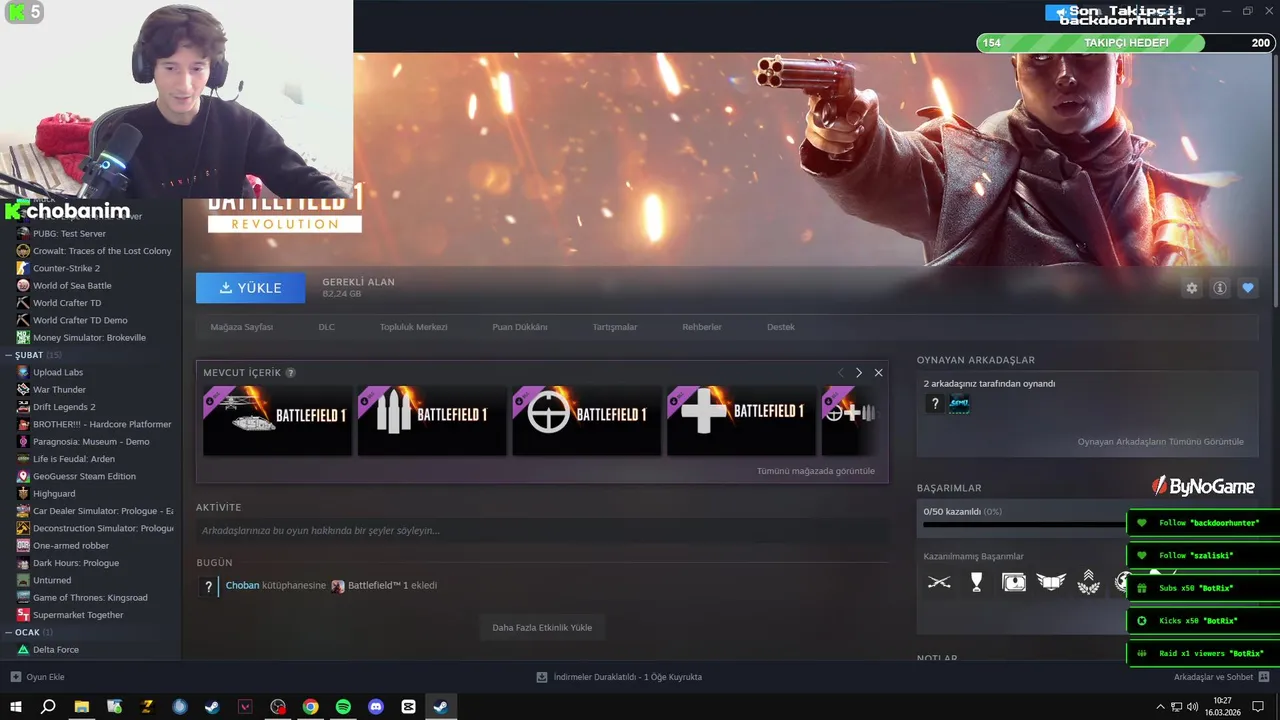Open the Tartışmalar tab
Viewport: 1280px width, 720px height.
[x=614, y=327]
